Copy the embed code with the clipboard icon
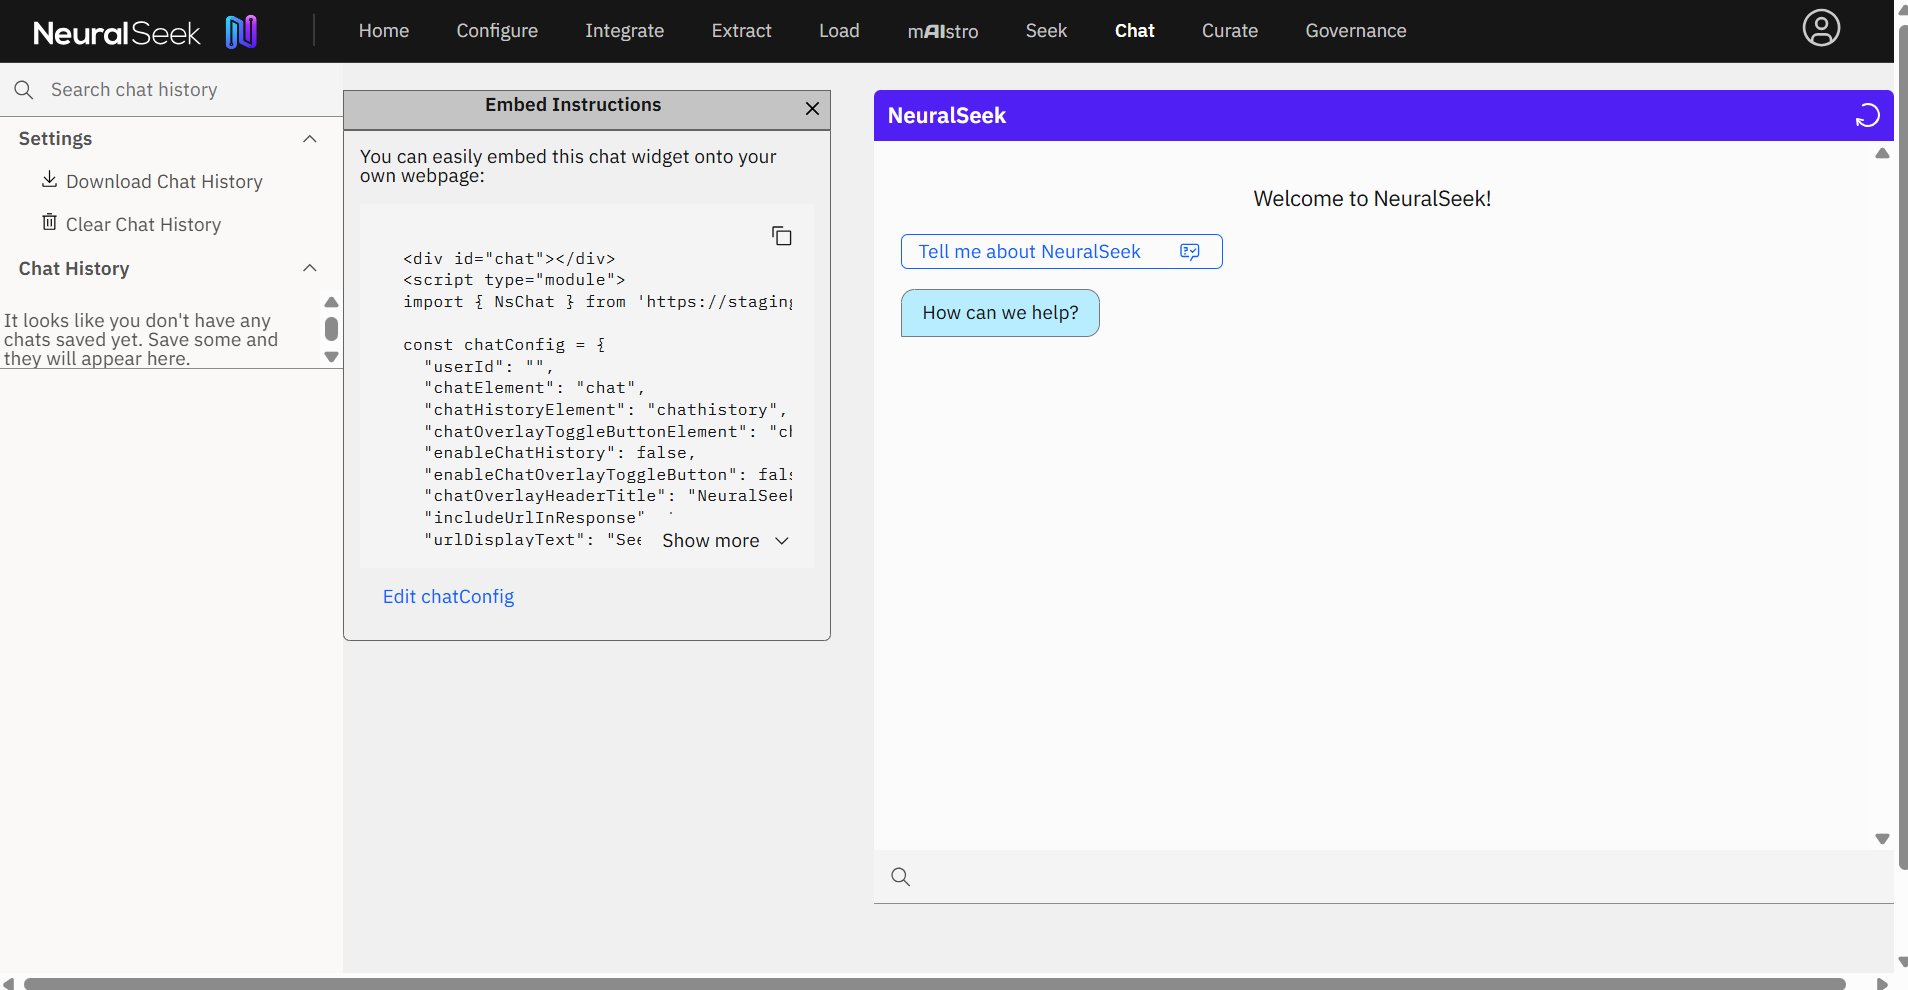Image resolution: width=1908 pixels, height=990 pixels. point(782,236)
